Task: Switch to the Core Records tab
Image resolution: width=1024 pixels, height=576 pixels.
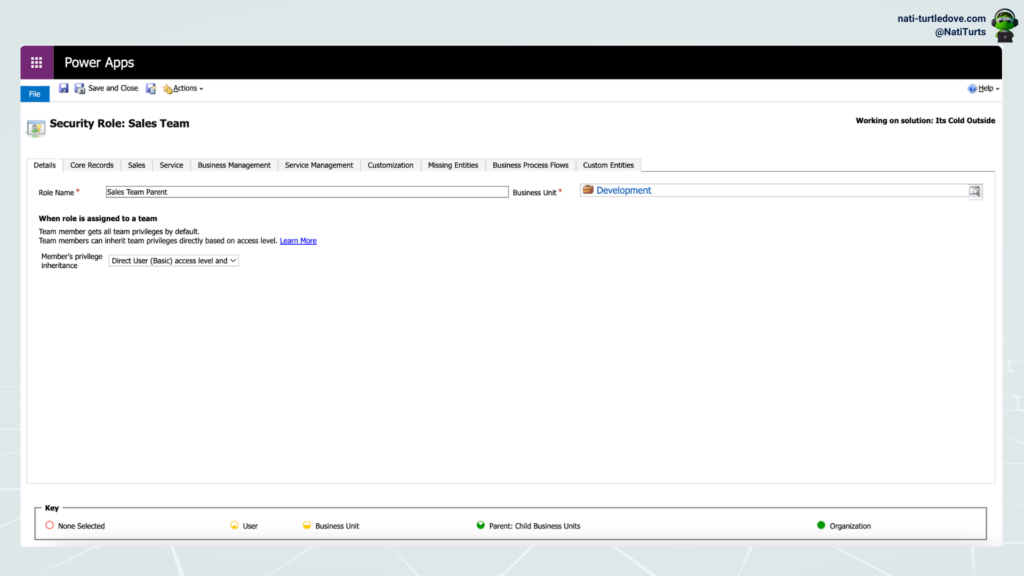Action: pyautogui.click(x=92, y=165)
